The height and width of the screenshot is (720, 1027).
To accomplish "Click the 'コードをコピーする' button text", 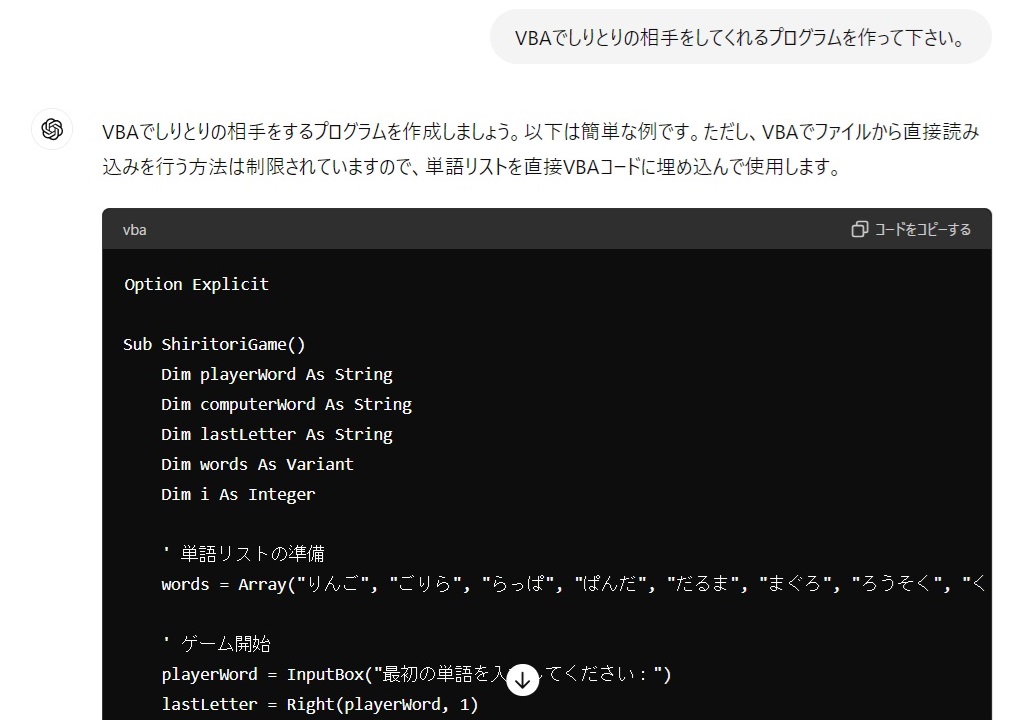I will (x=922, y=229).
